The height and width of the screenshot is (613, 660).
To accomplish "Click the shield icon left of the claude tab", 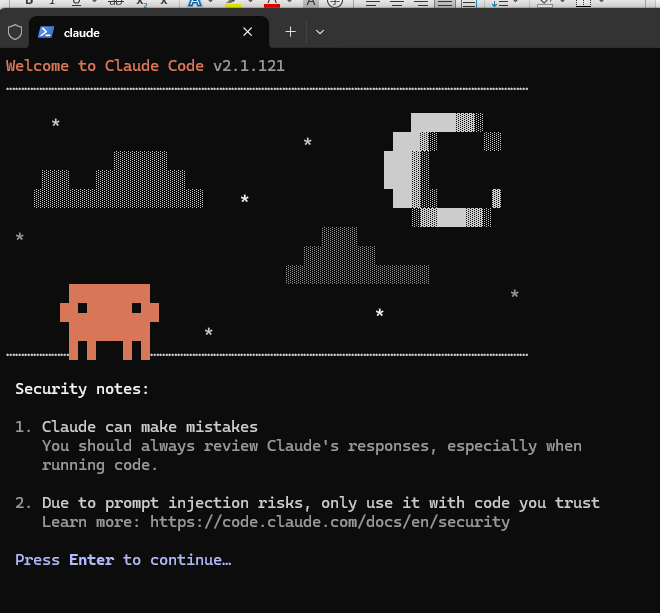I will [x=15, y=32].
